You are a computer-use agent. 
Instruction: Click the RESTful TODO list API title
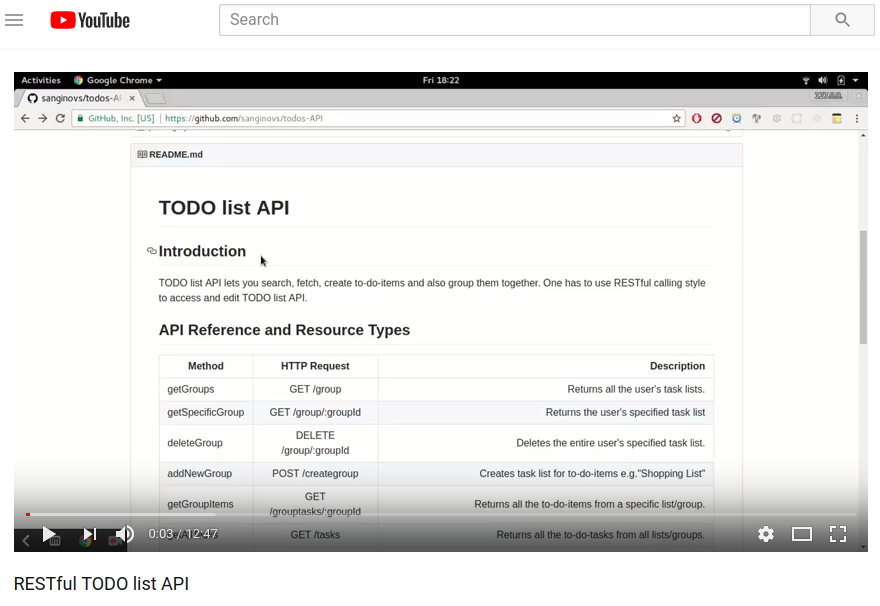pyautogui.click(x=102, y=584)
